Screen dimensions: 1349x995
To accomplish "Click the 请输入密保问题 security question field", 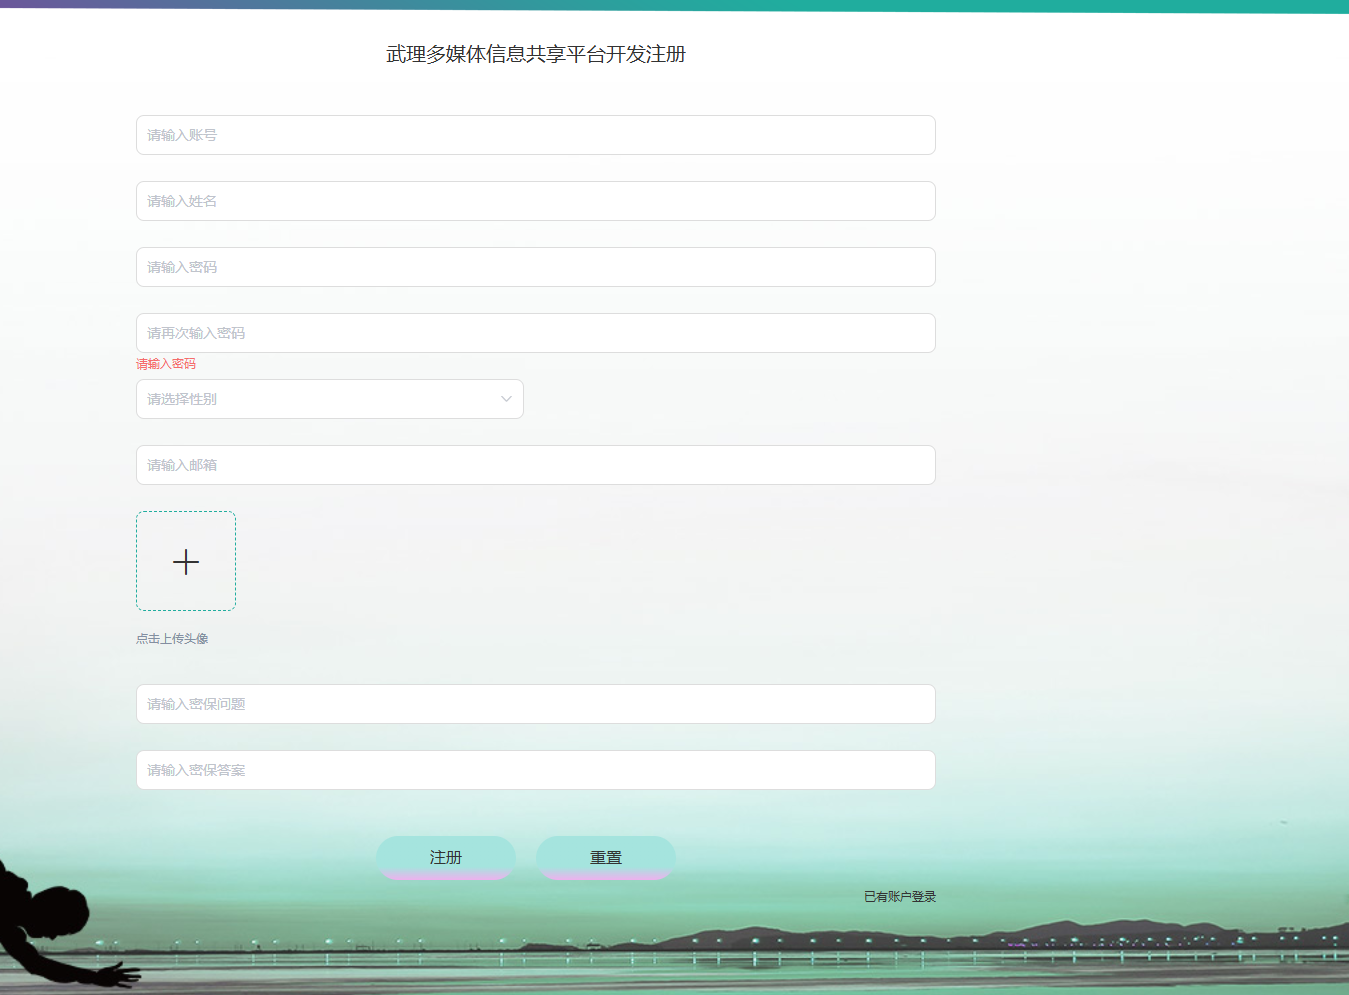I will pos(536,704).
